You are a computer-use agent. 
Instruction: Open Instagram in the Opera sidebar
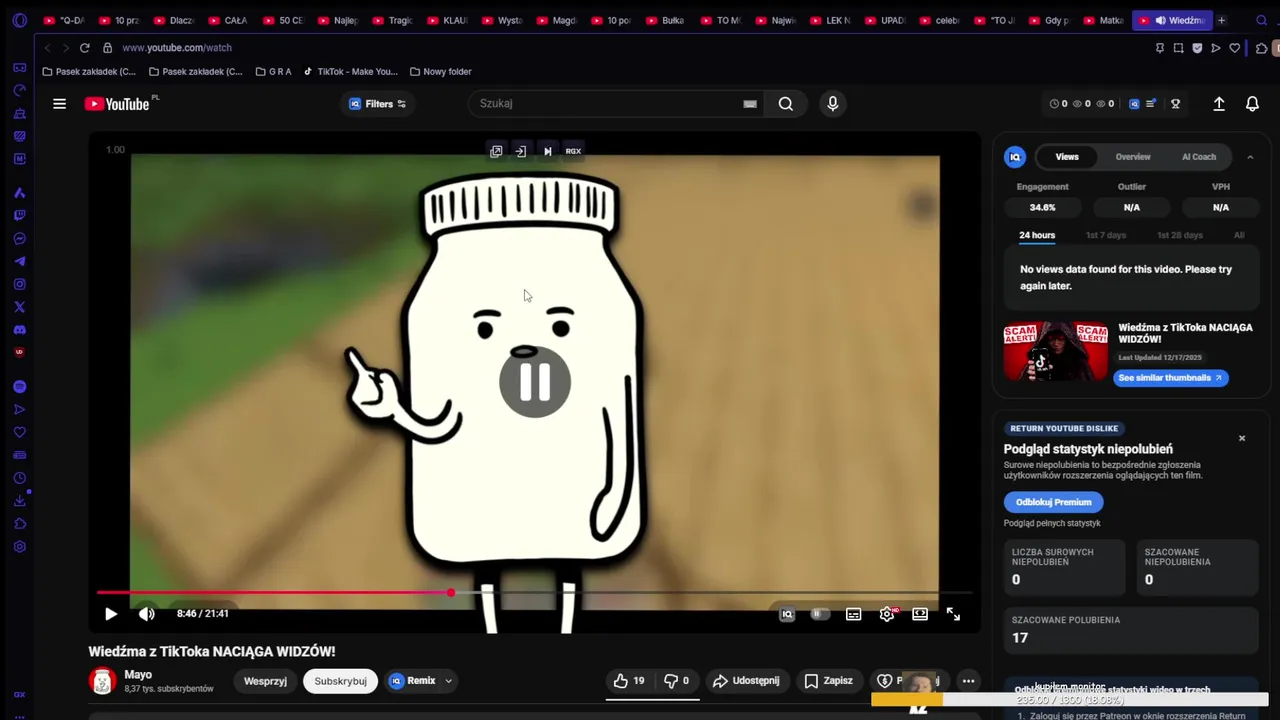pos(19,284)
